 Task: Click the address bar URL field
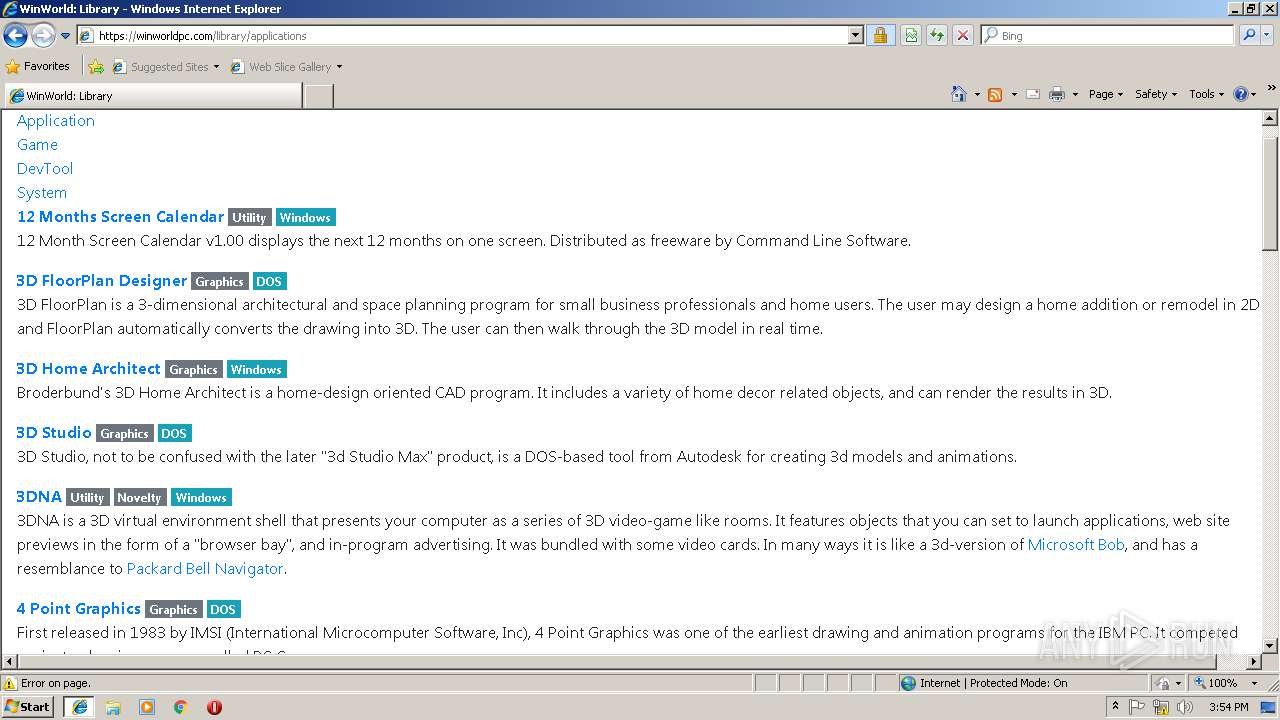(463, 36)
